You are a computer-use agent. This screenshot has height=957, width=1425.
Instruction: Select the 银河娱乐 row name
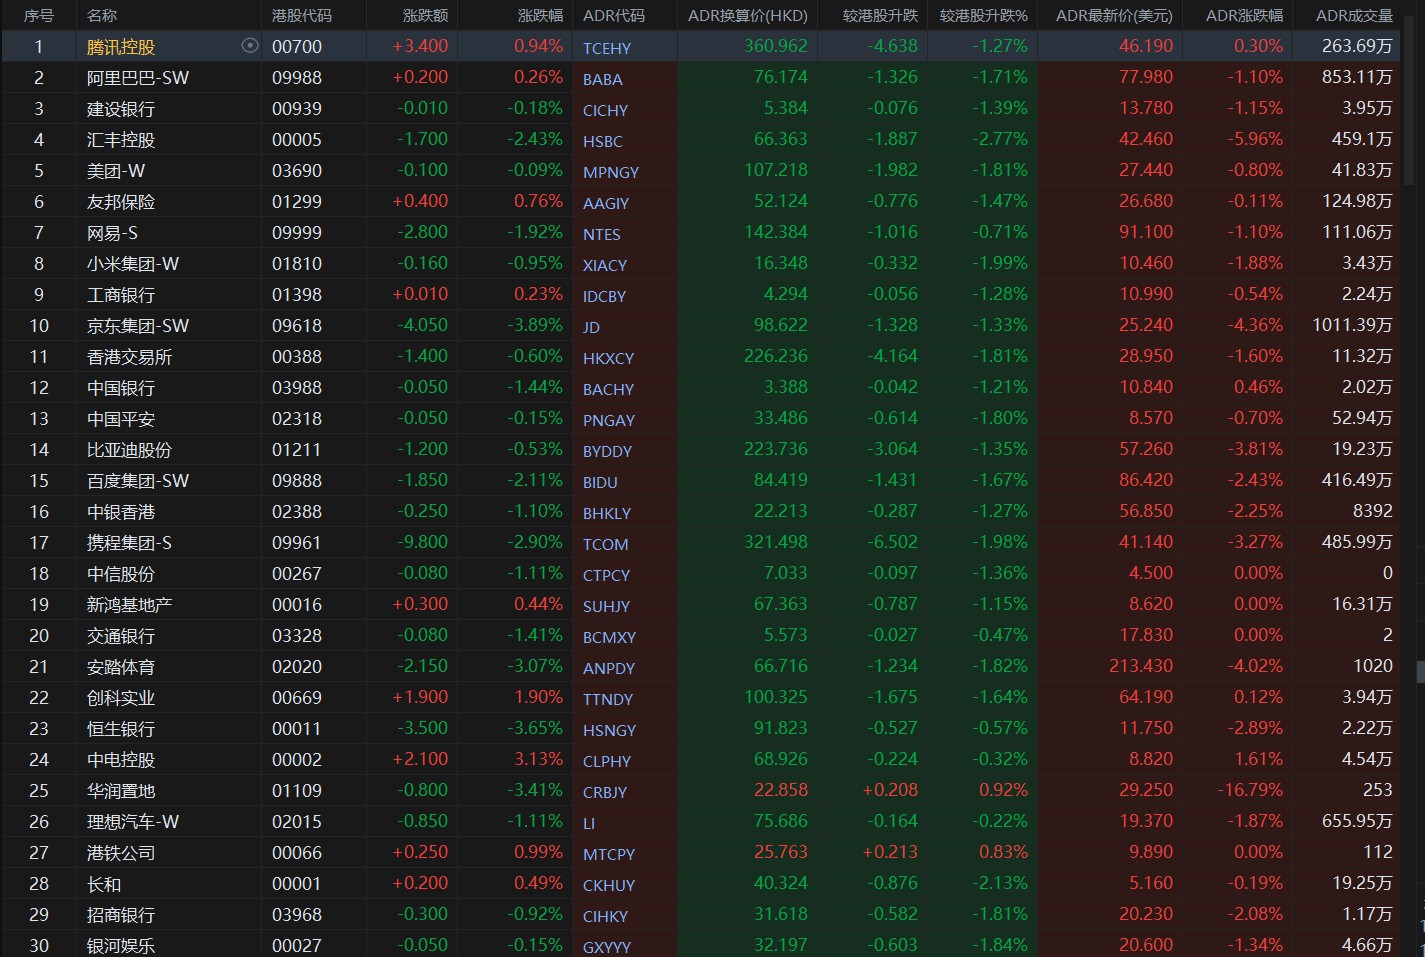(x=121, y=946)
